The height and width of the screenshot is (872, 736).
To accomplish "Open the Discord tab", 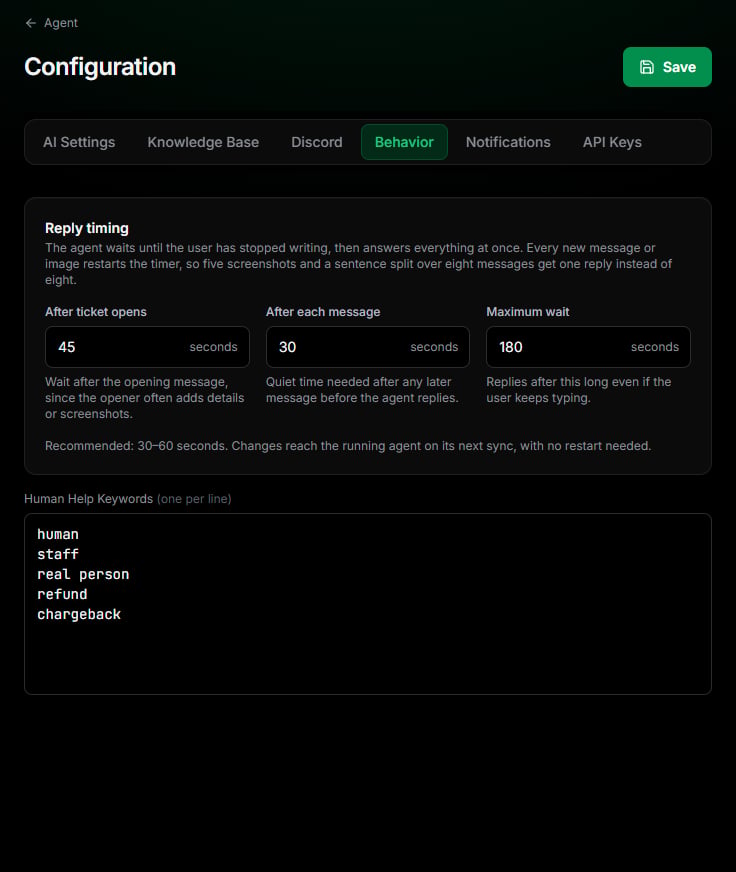I will tap(317, 142).
